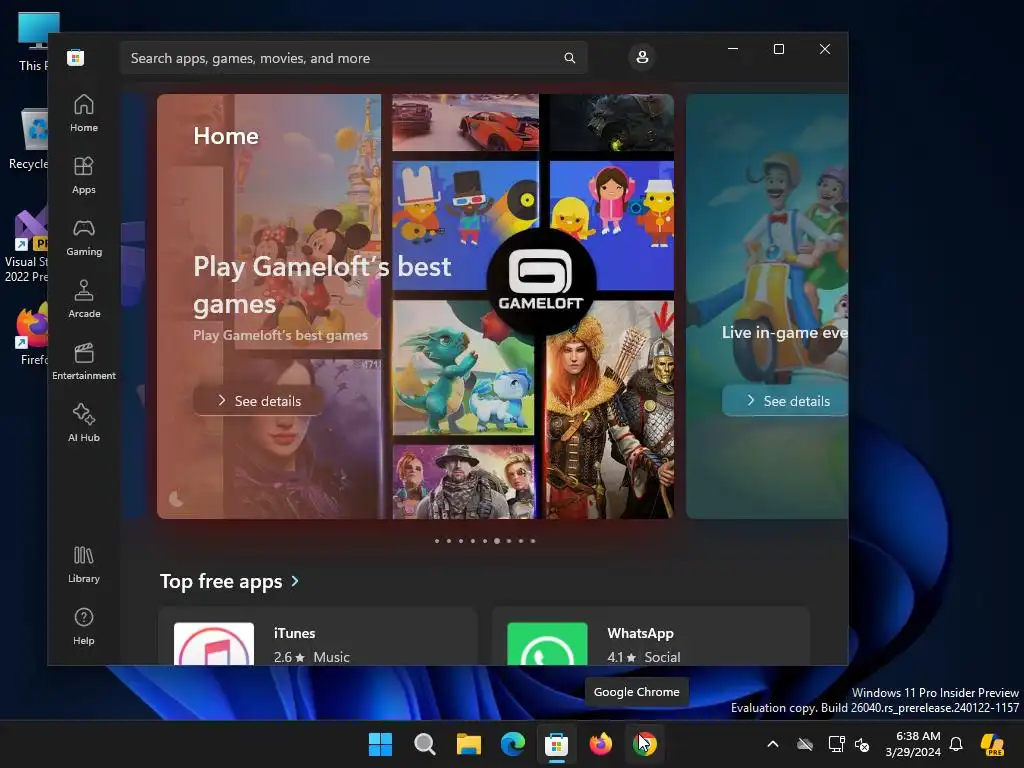Image resolution: width=1024 pixels, height=768 pixels.
Task: Click the network tray icon
Action: (x=836, y=744)
